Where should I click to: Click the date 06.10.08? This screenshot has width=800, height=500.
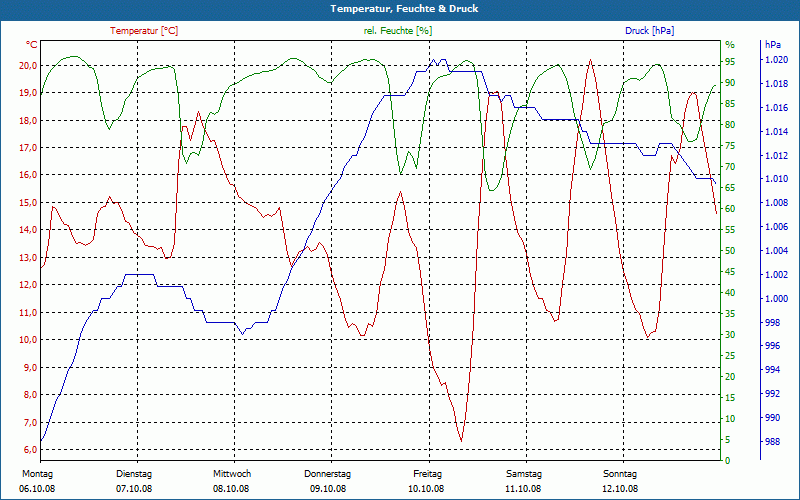tap(37, 489)
